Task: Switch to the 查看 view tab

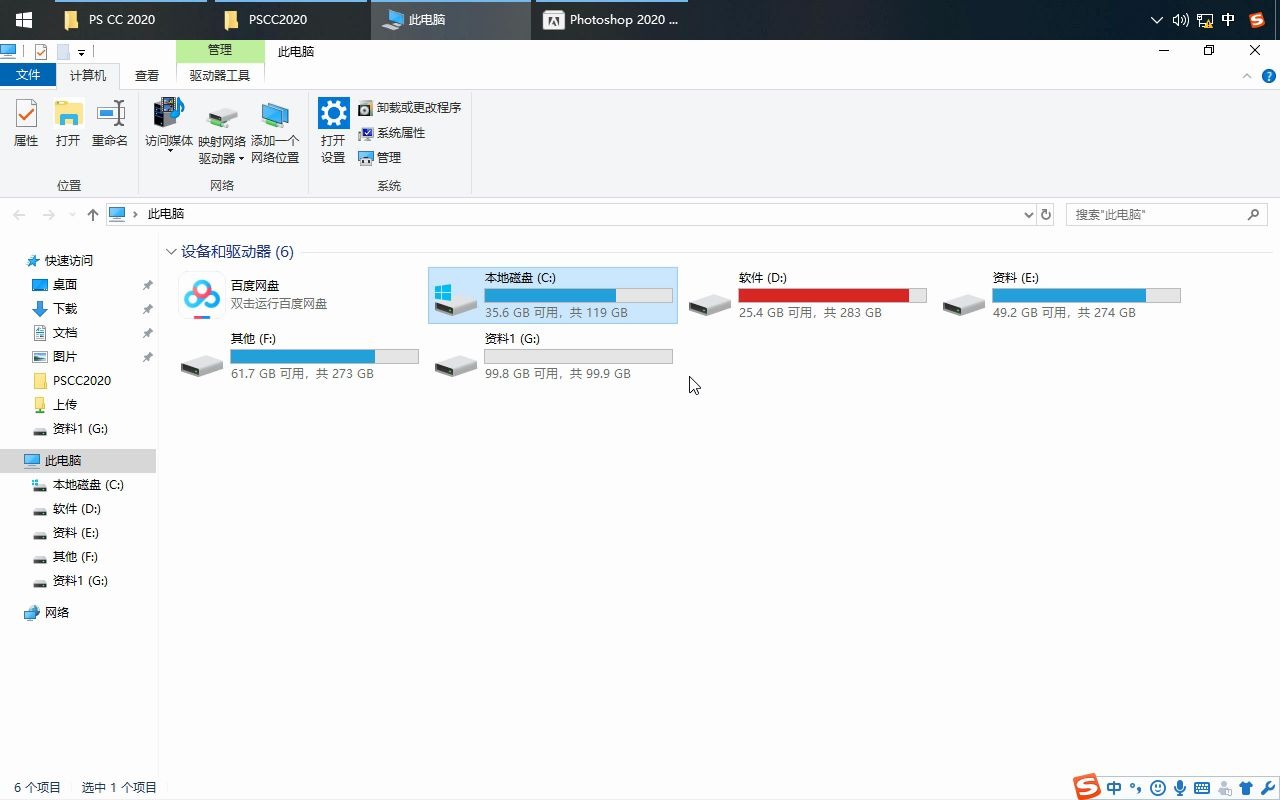Action: point(147,76)
